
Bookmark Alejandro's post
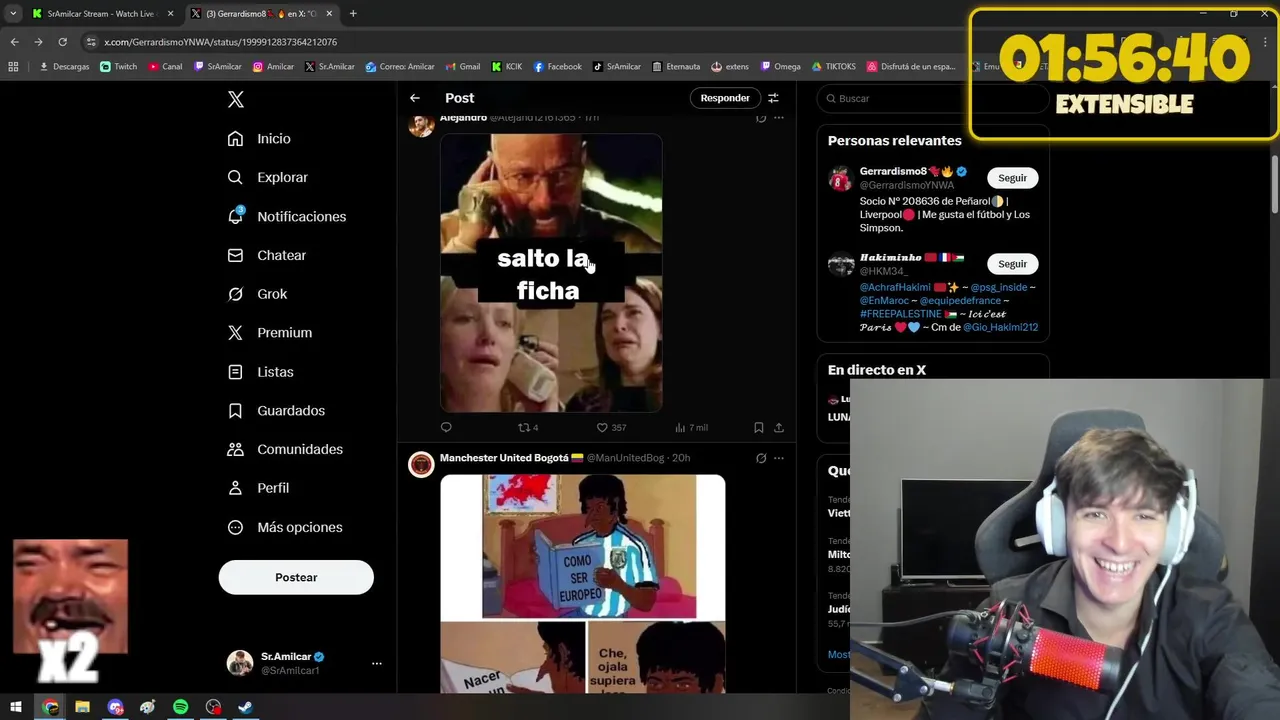coord(759,428)
